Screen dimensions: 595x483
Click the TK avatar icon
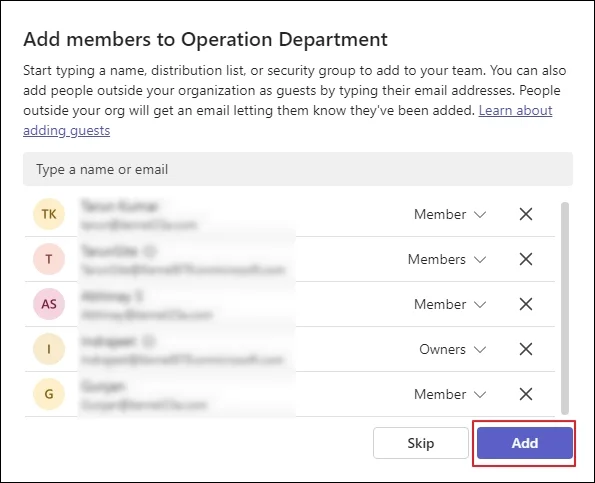(x=49, y=214)
